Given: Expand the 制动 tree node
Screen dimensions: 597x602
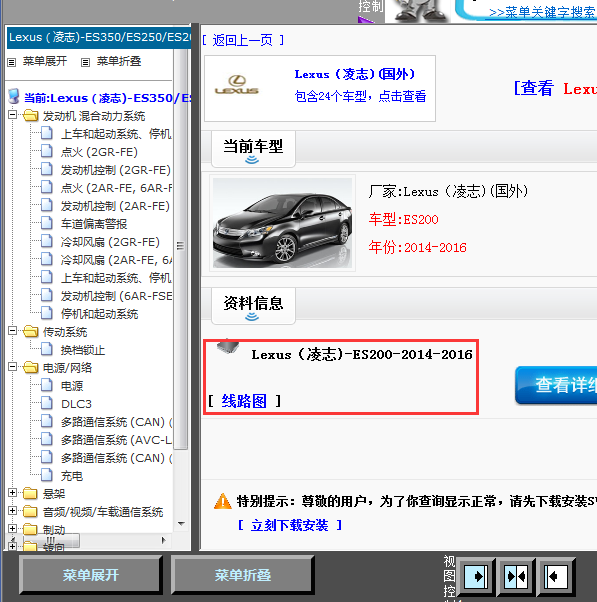Looking at the screenshot, I should coord(13,528).
